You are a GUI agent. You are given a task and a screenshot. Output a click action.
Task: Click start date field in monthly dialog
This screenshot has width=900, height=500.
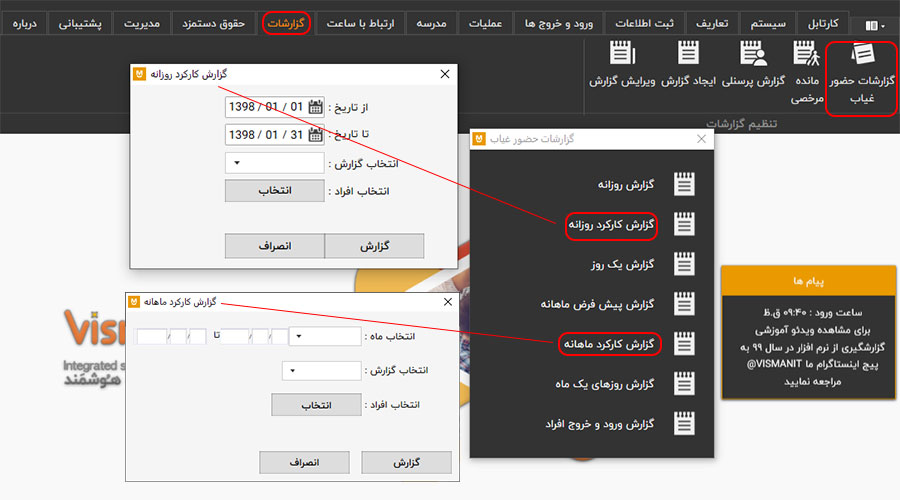[x=254, y=336]
